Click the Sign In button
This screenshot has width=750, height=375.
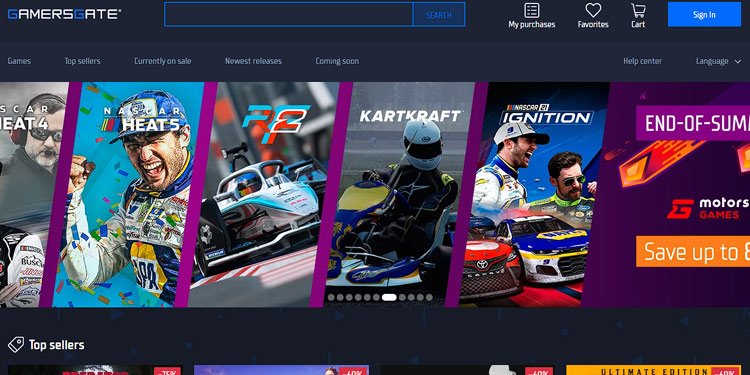pyautogui.click(x=704, y=14)
